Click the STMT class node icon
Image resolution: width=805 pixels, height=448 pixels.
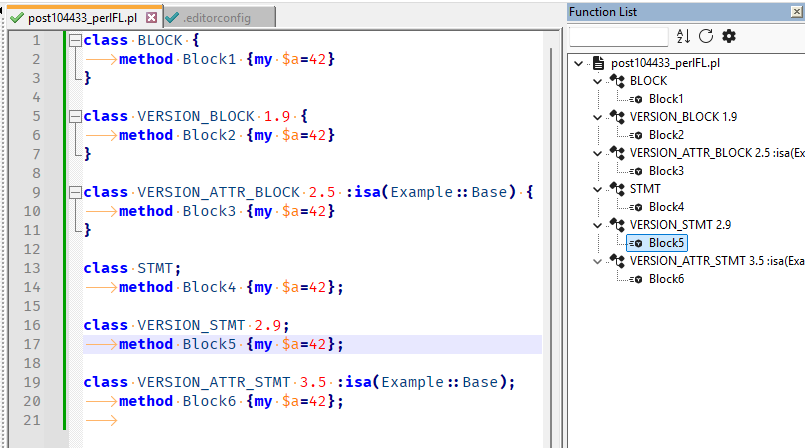[617, 188]
